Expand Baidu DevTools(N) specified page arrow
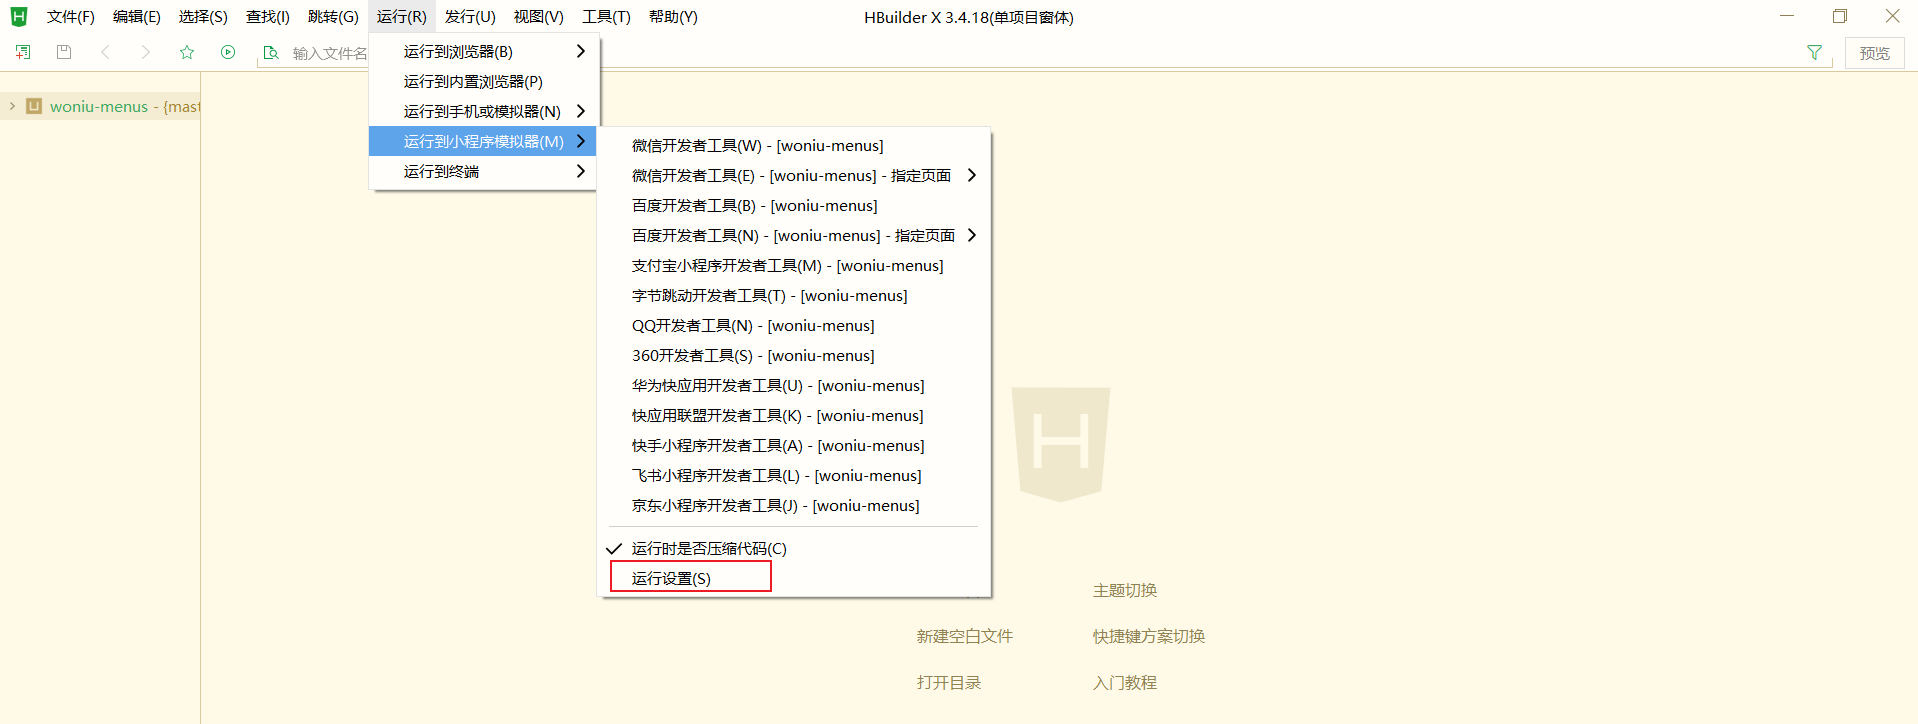 click(971, 235)
